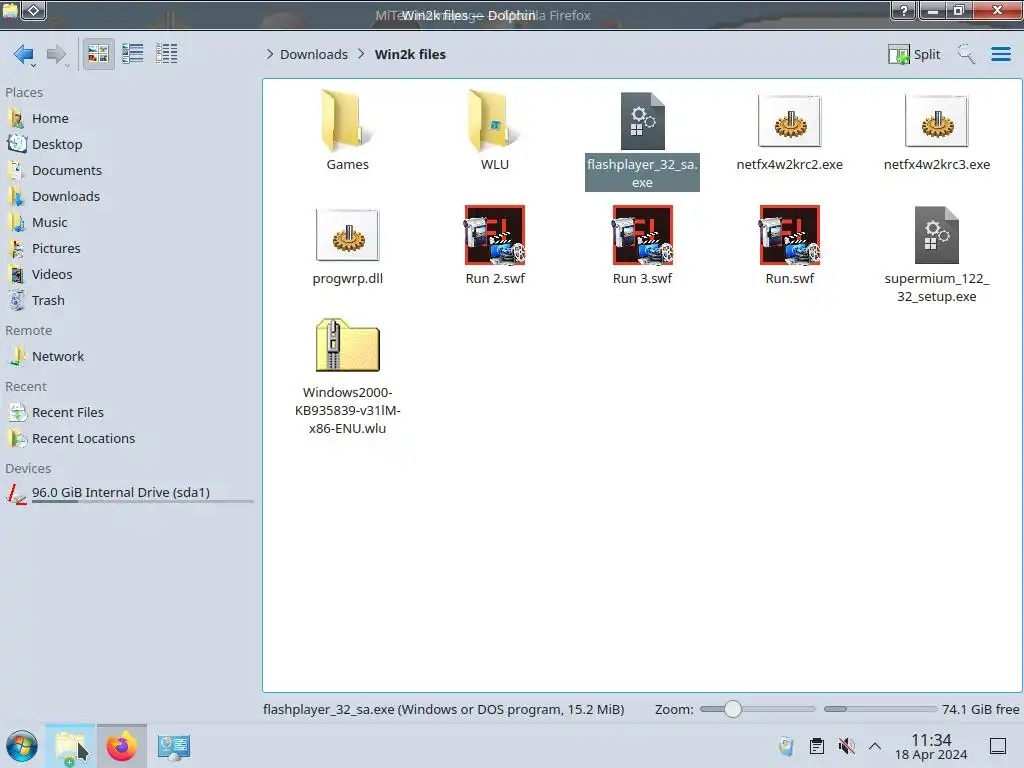
Task: Open the window menu folder icon in titlebar
Action: [10, 10]
